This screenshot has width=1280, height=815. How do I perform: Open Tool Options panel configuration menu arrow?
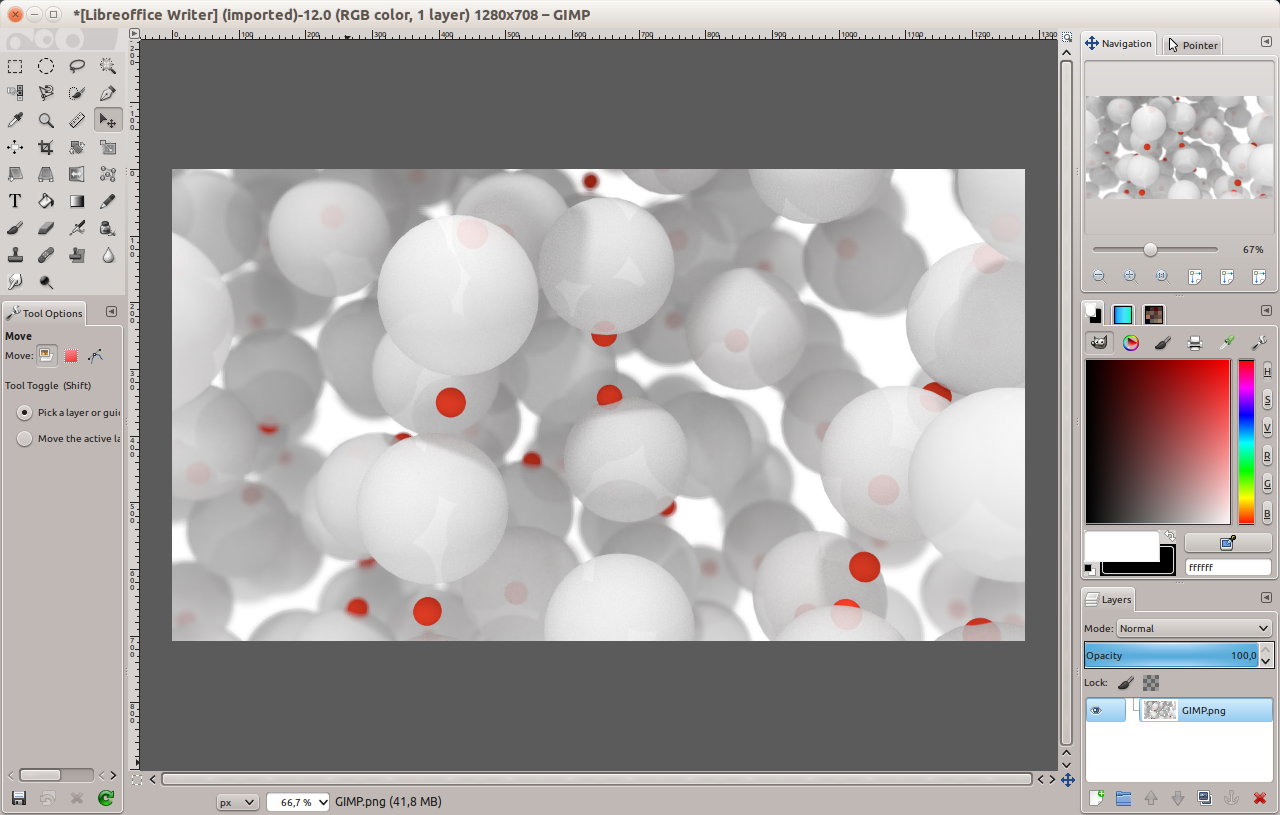[x=111, y=312]
